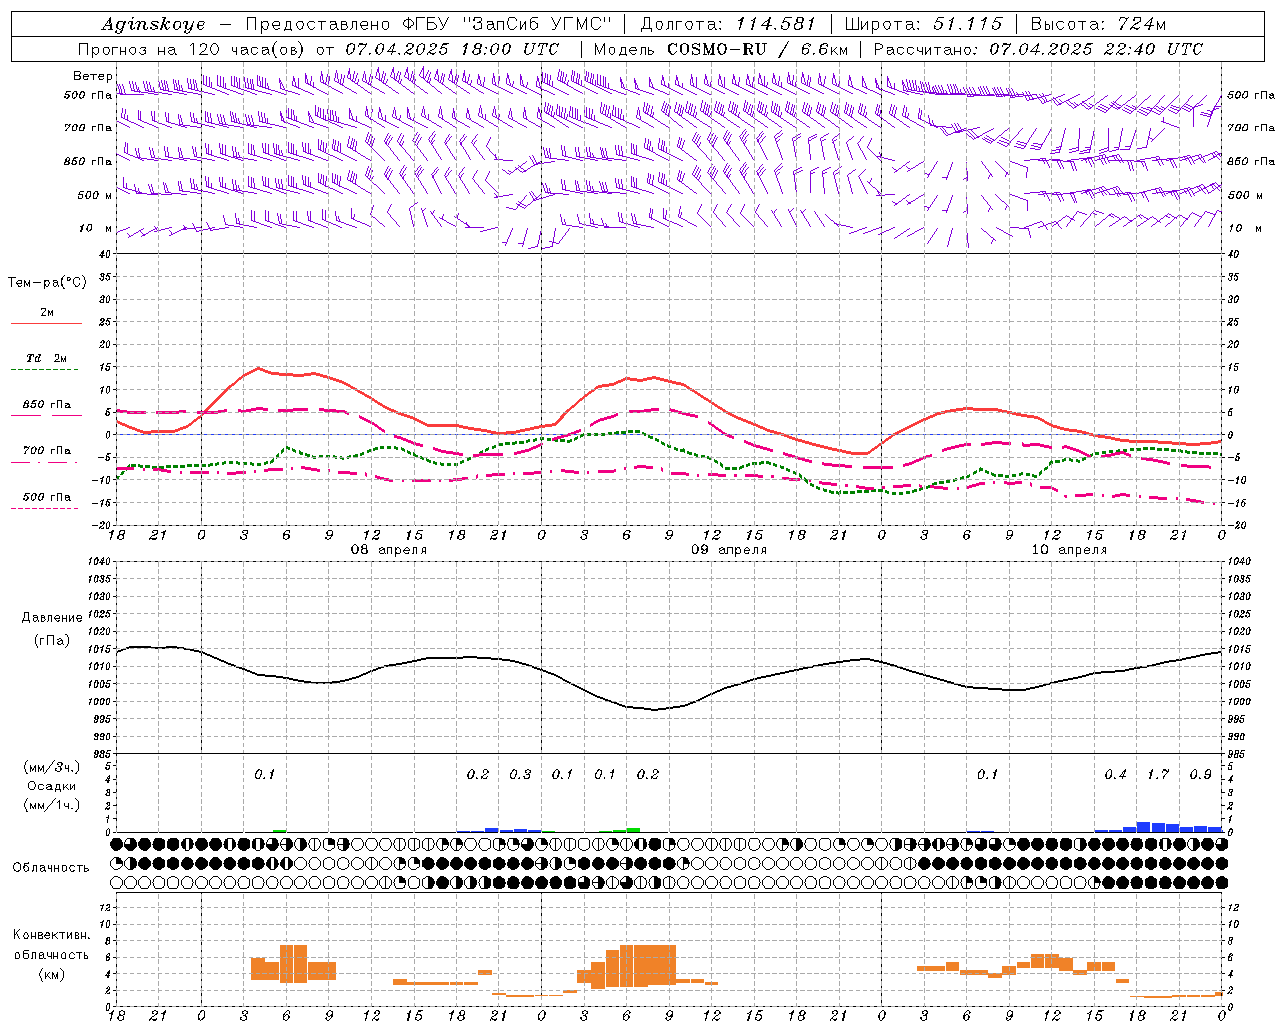Click the '(мм/1ч.)' precipitation unit label
This screenshot has height=1024, width=1280.
pyautogui.click(x=52, y=805)
